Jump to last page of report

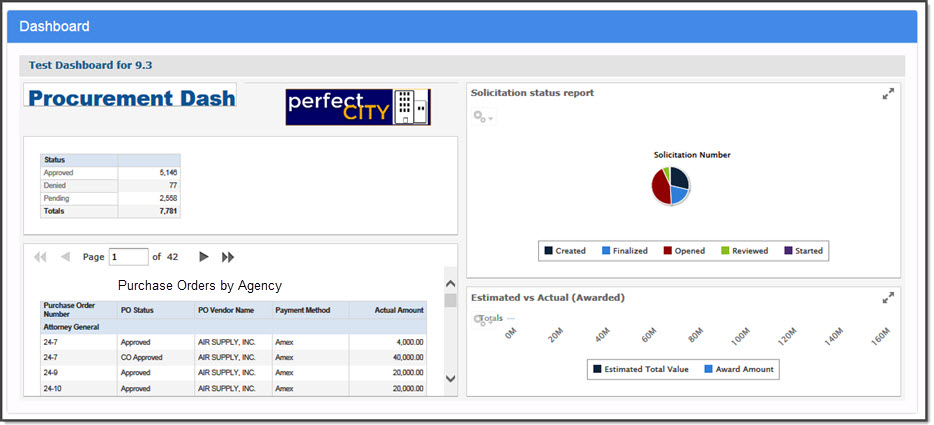click(x=228, y=257)
